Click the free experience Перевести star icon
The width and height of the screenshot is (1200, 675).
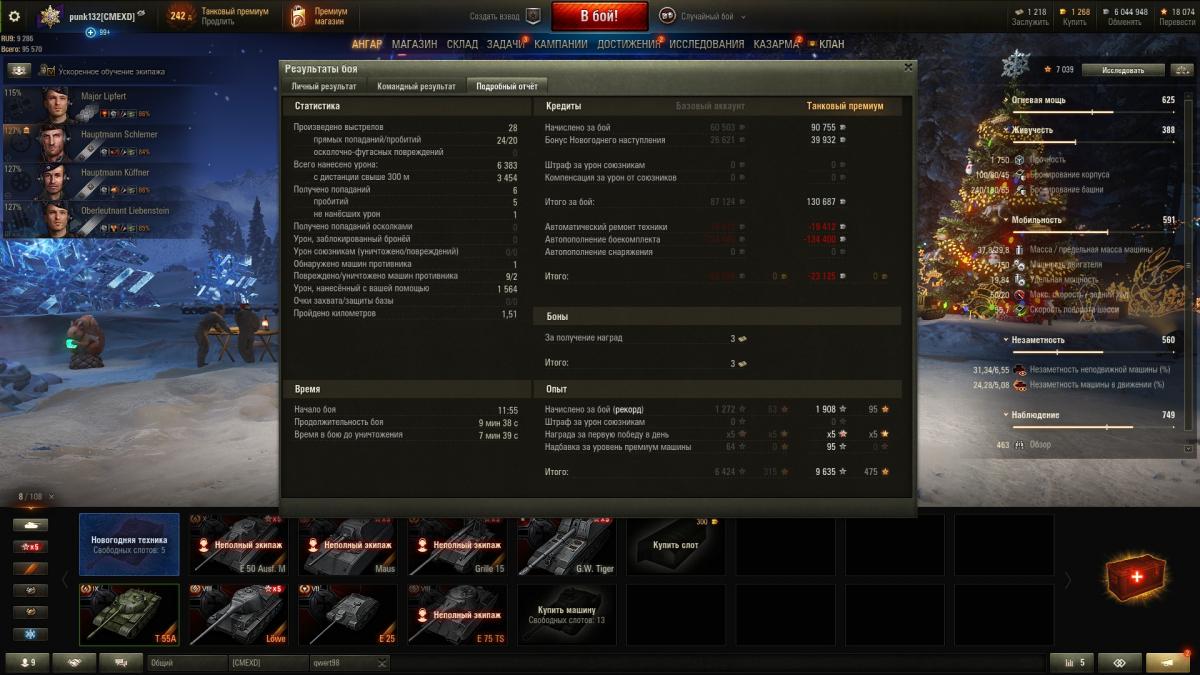coord(1162,12)
